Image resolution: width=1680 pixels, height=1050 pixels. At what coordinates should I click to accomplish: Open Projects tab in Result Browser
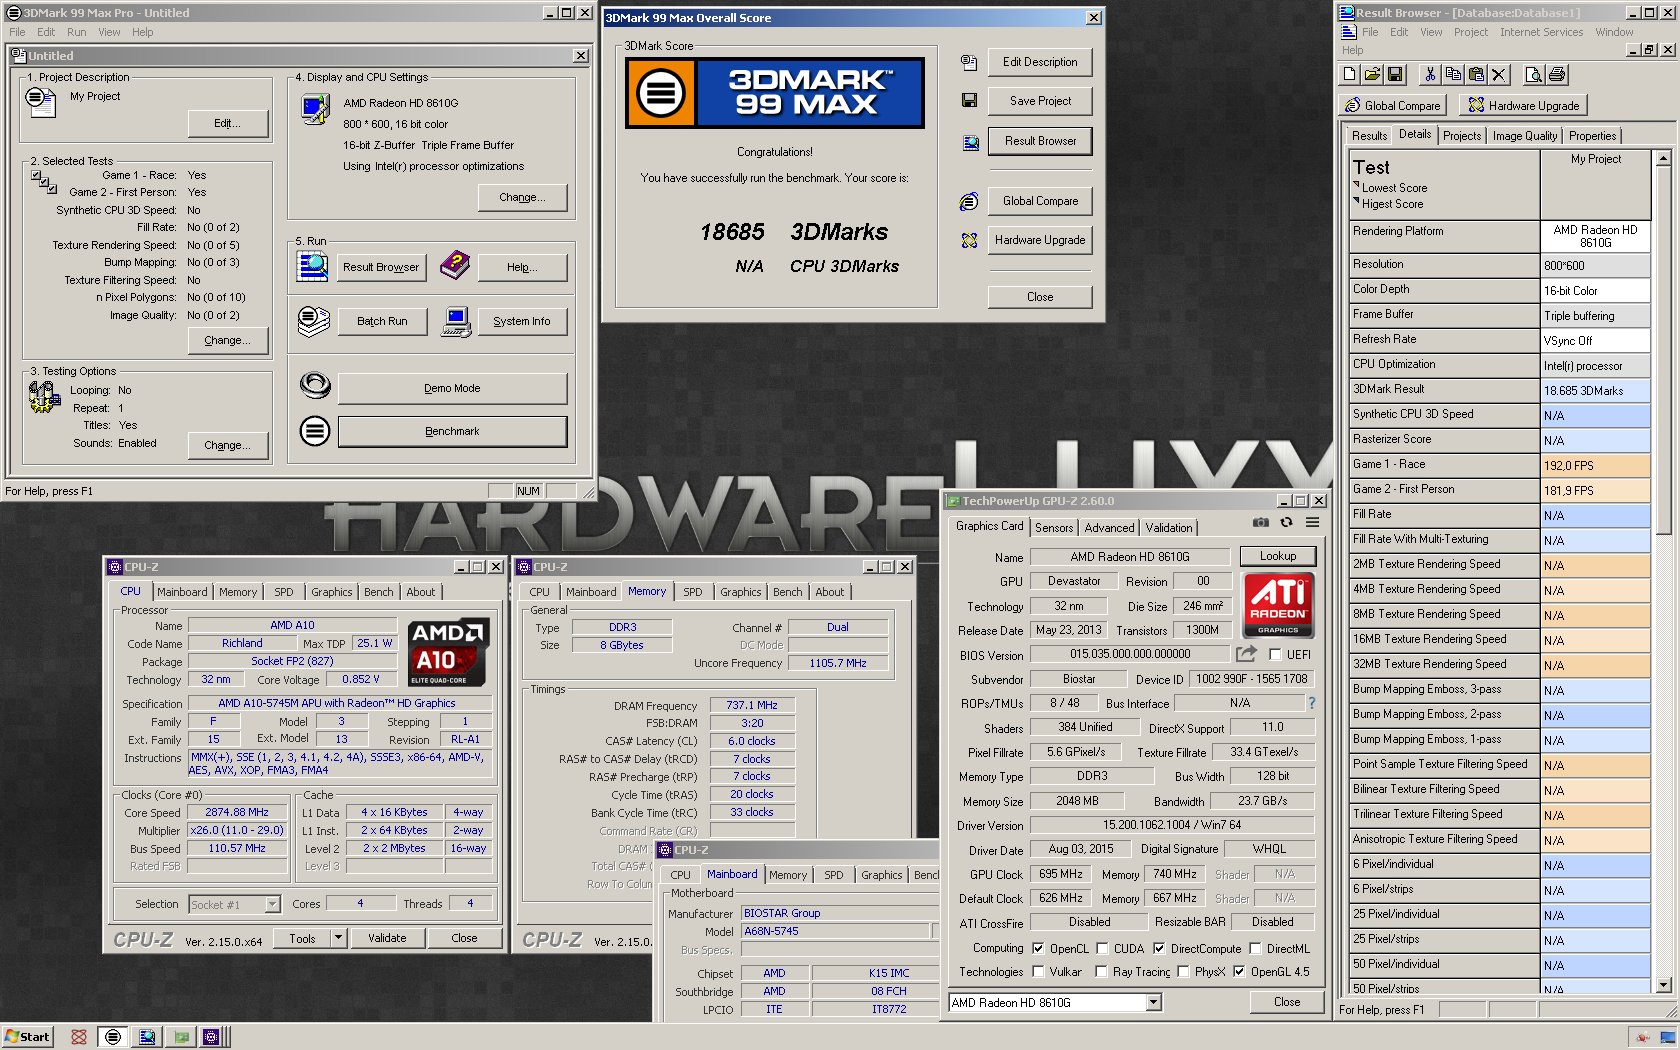[x=1462, y=136]
